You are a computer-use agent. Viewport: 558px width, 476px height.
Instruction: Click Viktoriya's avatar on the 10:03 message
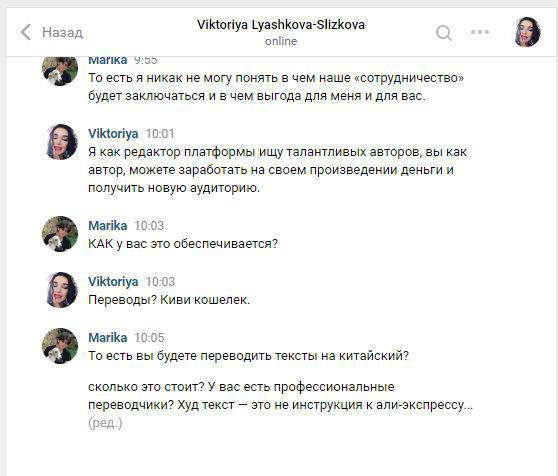point(60,290)
